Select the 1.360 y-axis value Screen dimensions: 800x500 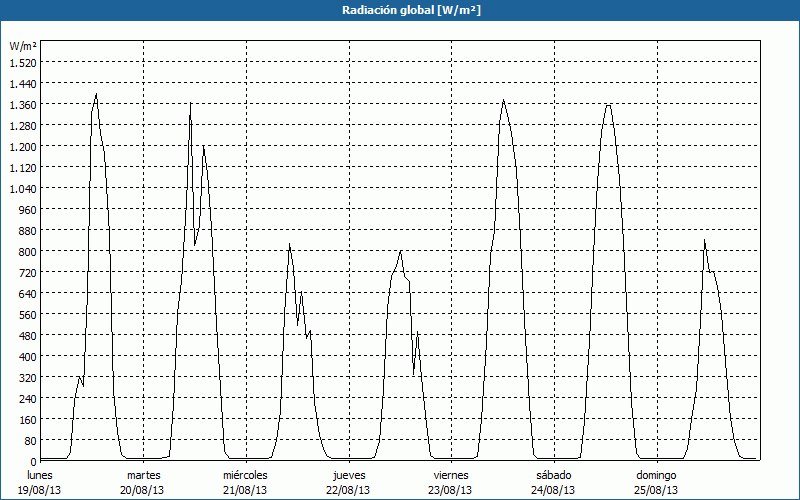coord(23,104)
